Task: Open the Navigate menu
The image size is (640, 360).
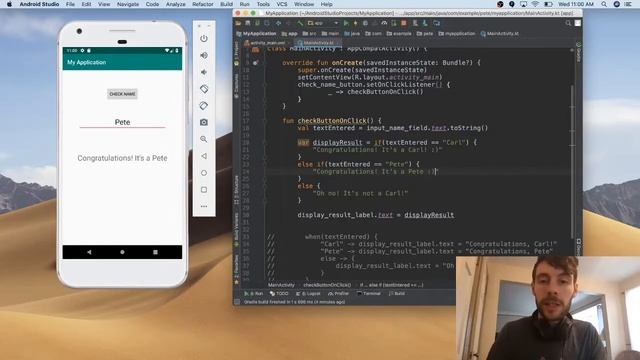Action: tap(128, 4)
